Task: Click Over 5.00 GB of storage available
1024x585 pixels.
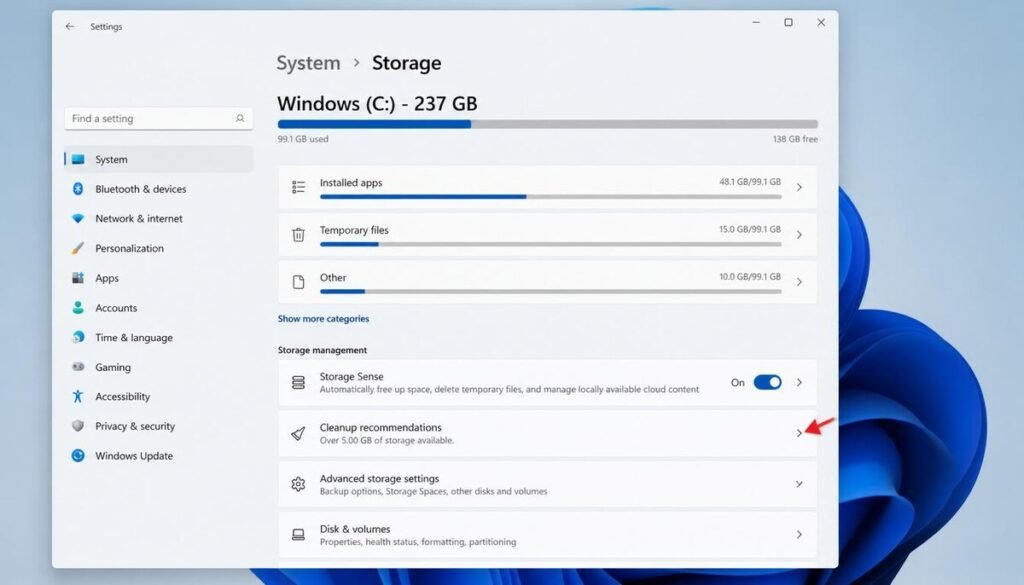Action: point(387,440)
